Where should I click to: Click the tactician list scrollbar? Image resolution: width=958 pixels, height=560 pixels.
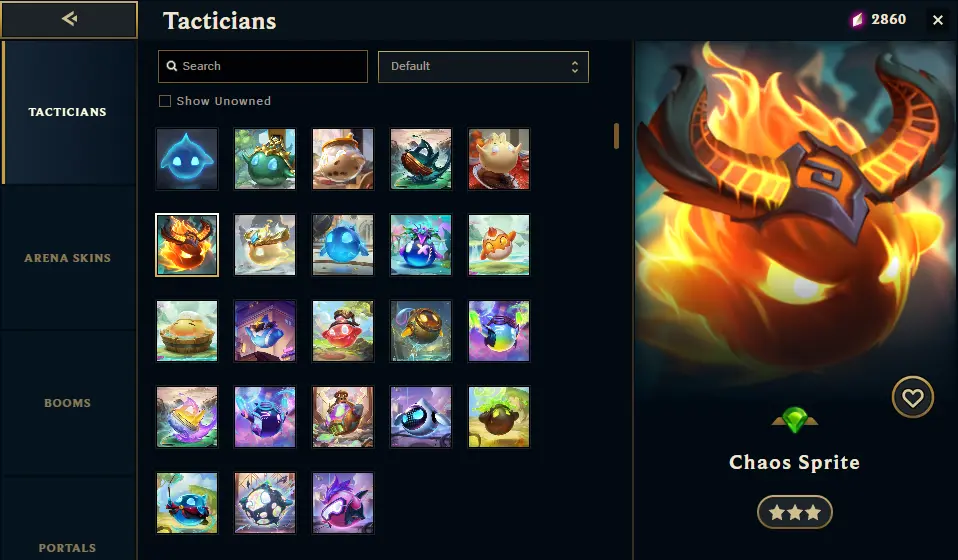[x=616, y=136]
